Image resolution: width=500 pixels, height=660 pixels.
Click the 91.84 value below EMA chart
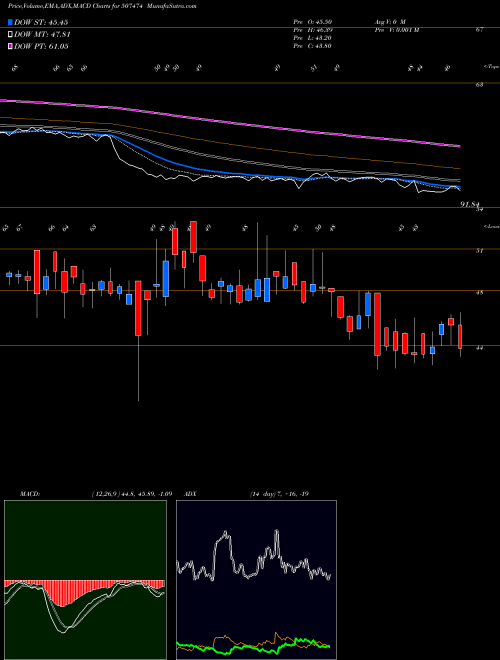(470, 204)
